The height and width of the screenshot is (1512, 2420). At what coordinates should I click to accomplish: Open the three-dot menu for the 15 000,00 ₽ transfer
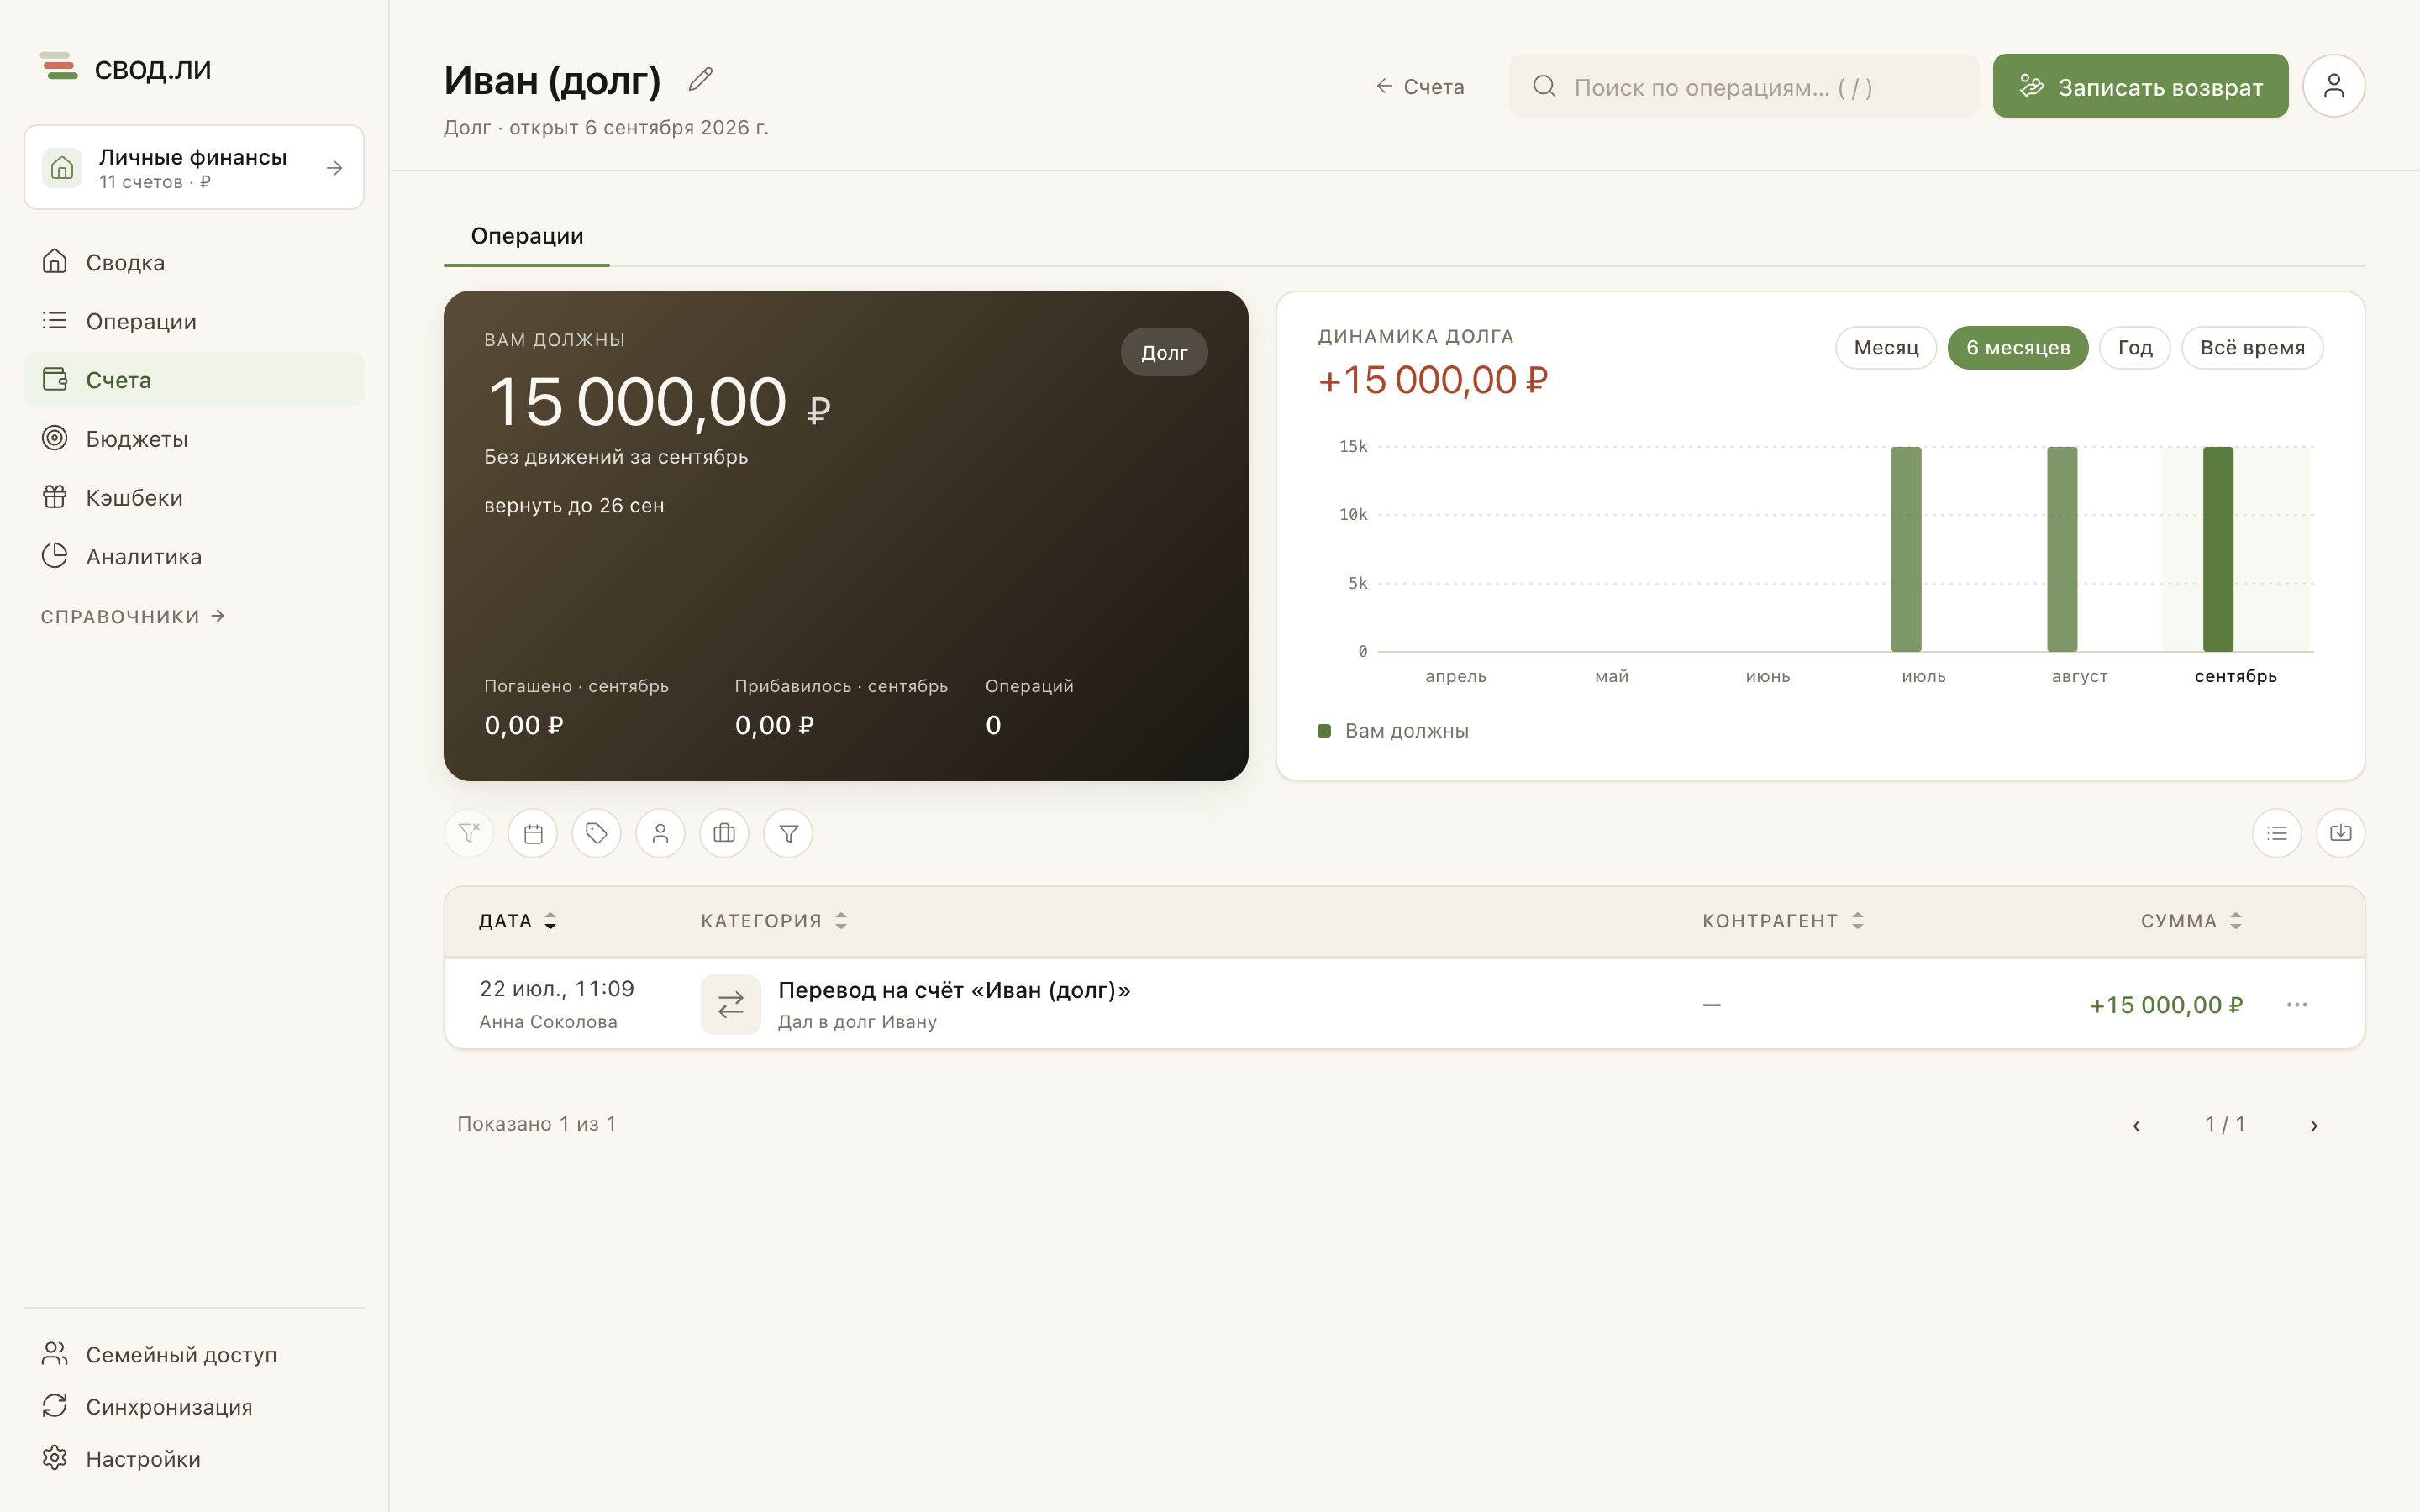pos(2297,1004)
